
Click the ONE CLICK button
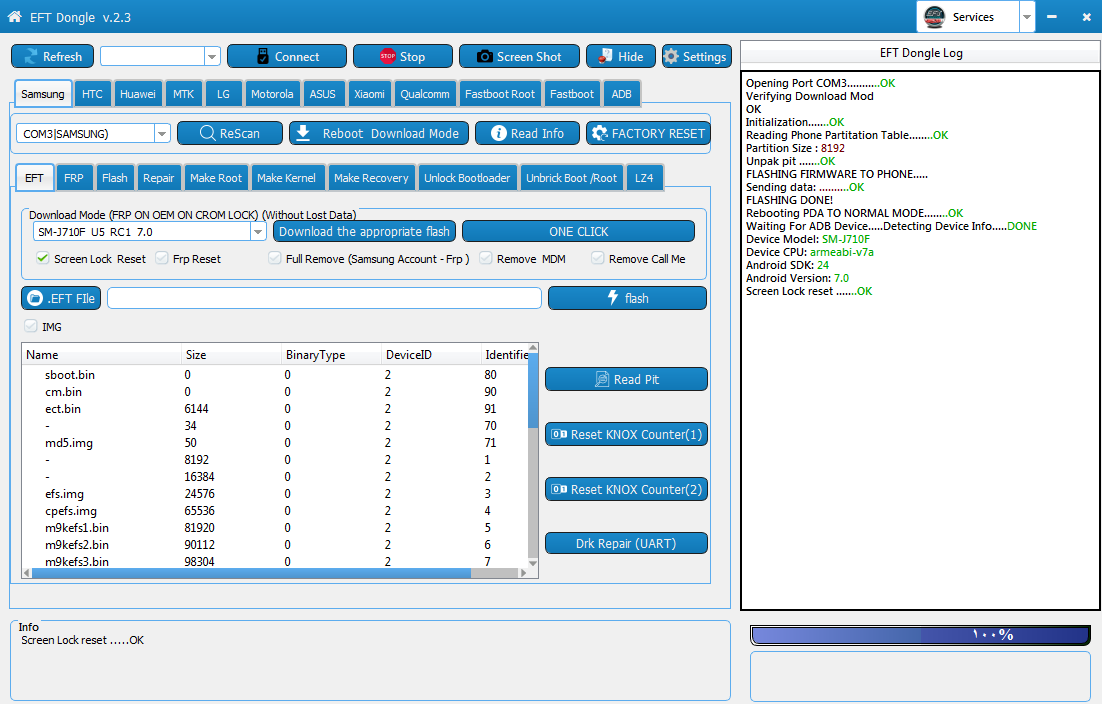click(x=578, y=231)
